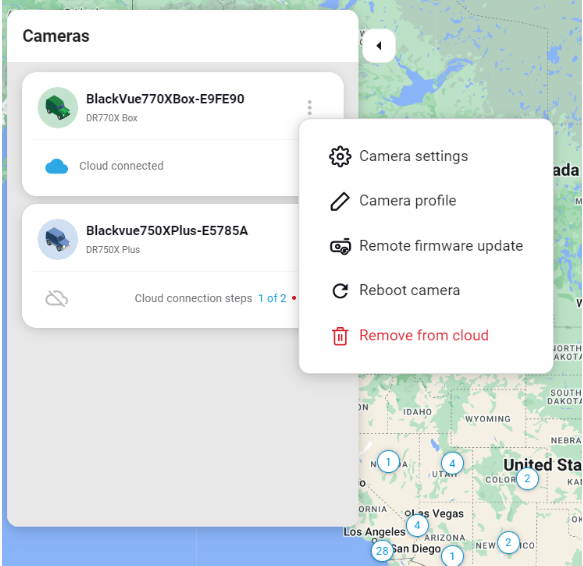Click the map cluster marker 28 near Los Angeles
Screen dimensions: 583x566
pyautogui.click(x=382, y=551)
